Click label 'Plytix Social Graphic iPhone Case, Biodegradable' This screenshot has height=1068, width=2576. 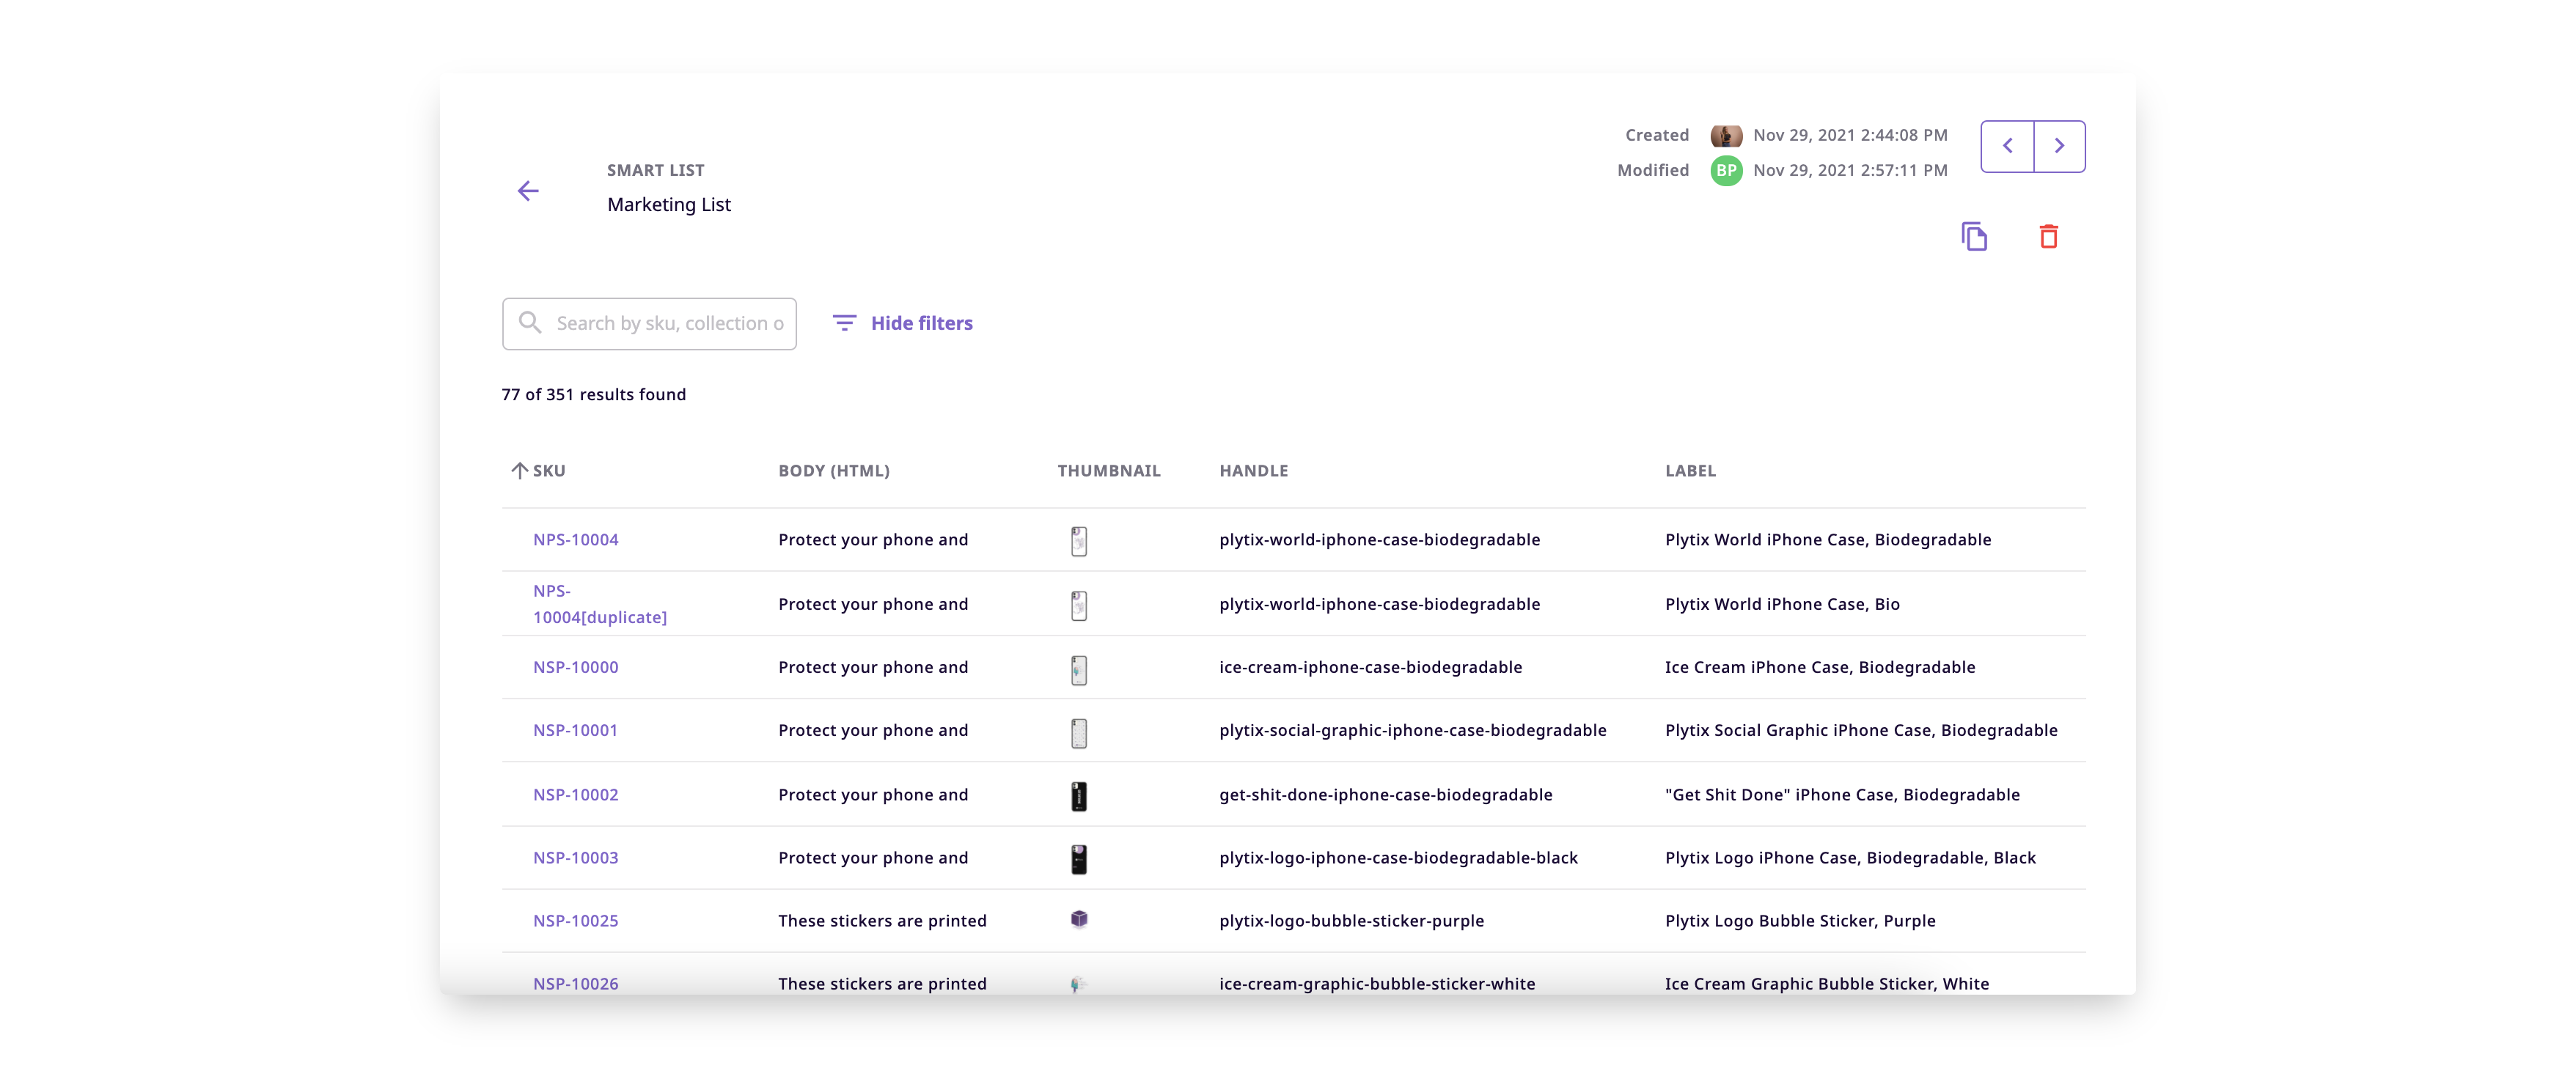click(x=1860, y=730)
